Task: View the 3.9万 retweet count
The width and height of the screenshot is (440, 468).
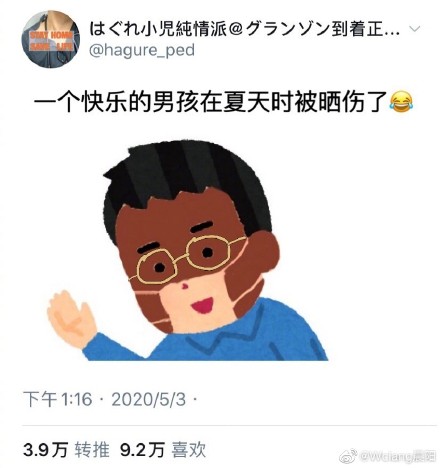Action: (x=46, y=450)
